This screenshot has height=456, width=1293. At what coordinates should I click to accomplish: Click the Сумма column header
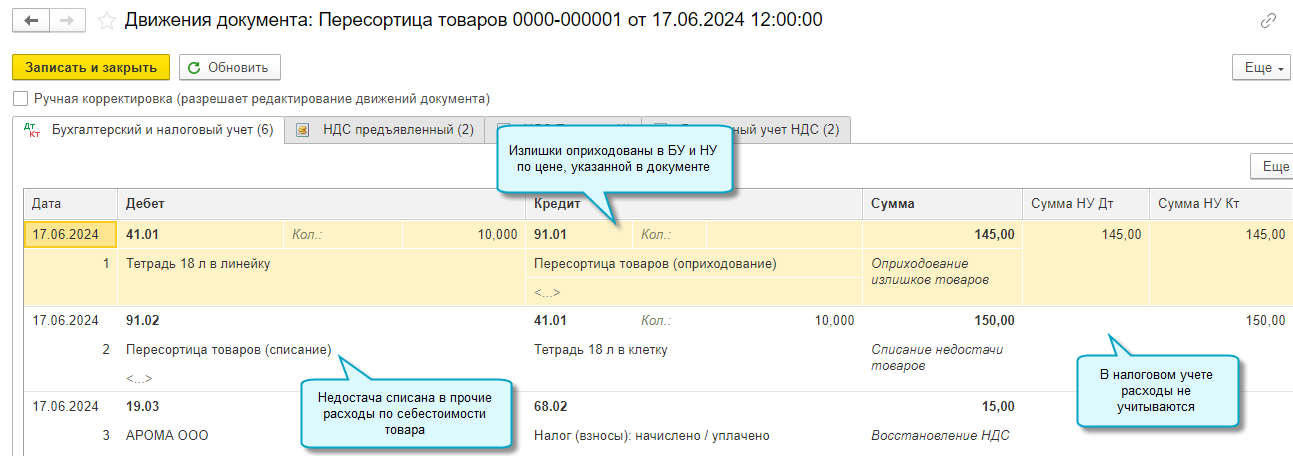point(942,204)
